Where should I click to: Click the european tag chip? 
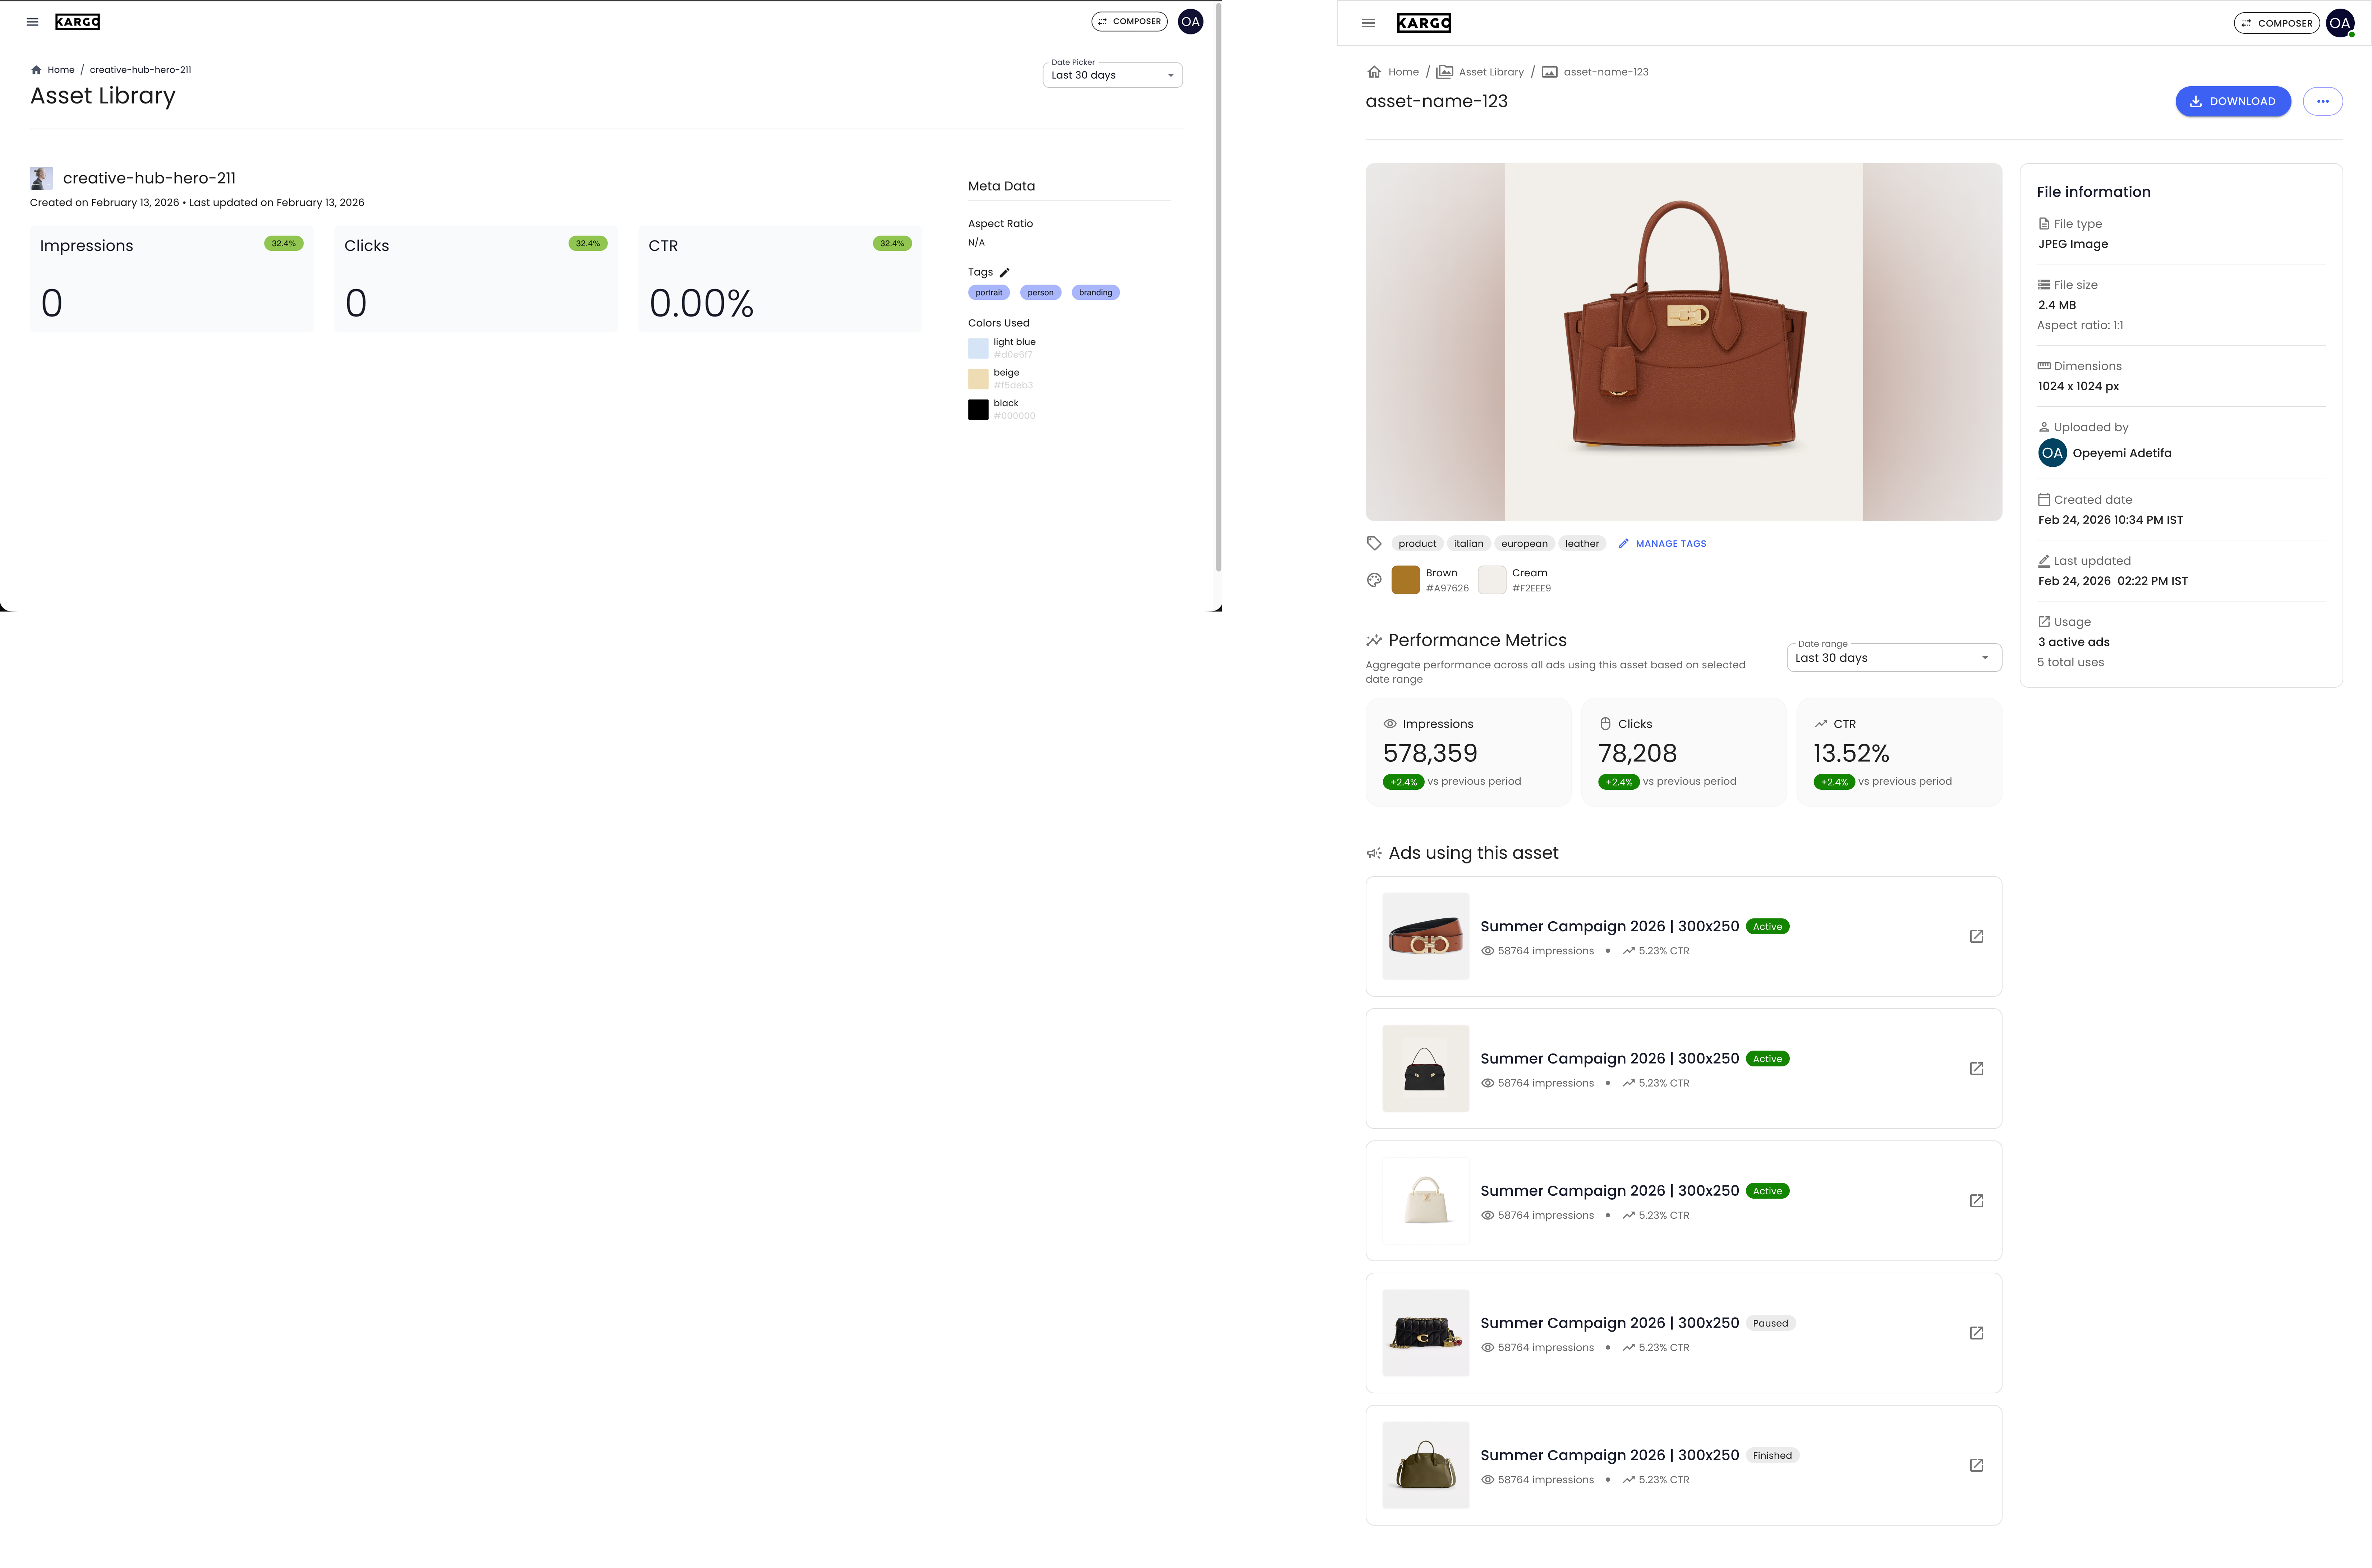pos(1524,544)
